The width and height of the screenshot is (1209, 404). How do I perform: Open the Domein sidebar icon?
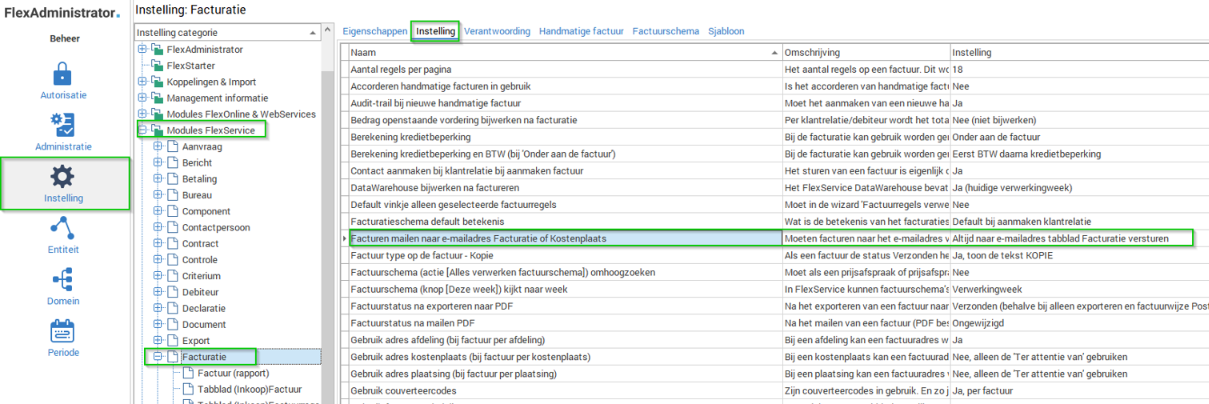tap(62, 279)
